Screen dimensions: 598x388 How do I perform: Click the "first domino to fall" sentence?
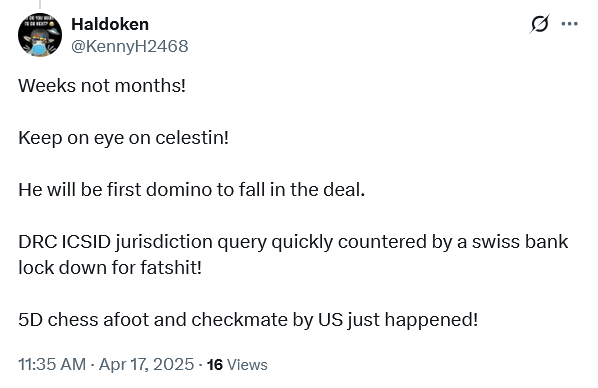(191, 190)
